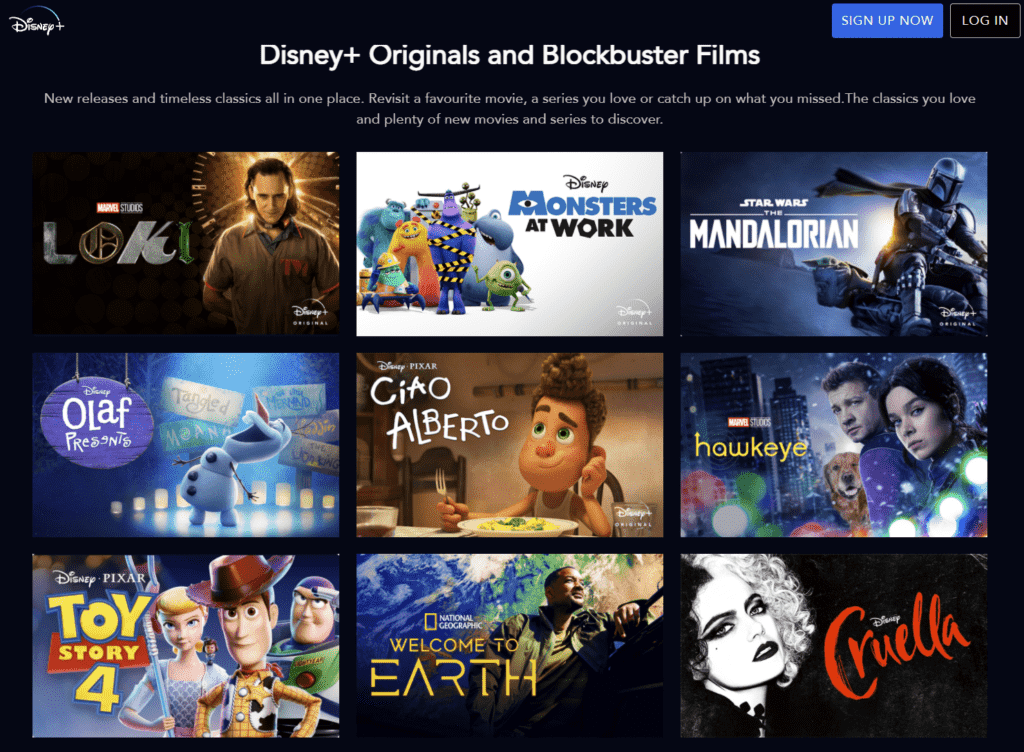
Task: Click Disney+ Original badge on Loki tile
Action: pos(310,314)
